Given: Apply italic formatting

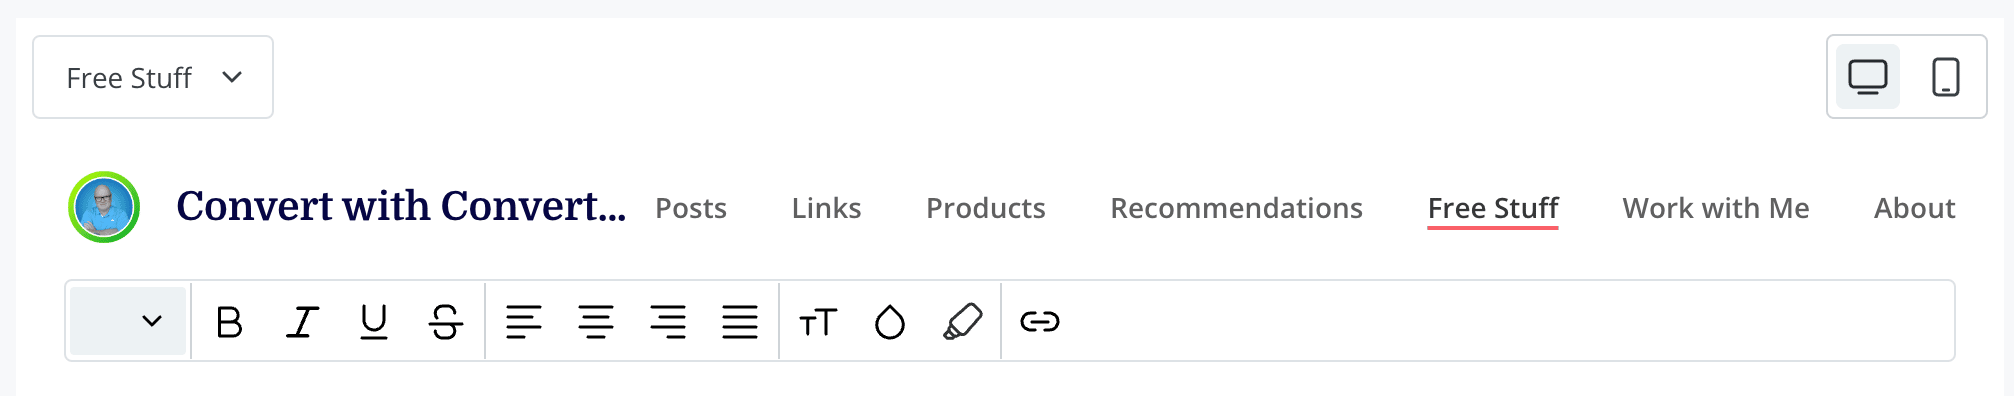Looking at the screenshot, I should click(301, 322).
